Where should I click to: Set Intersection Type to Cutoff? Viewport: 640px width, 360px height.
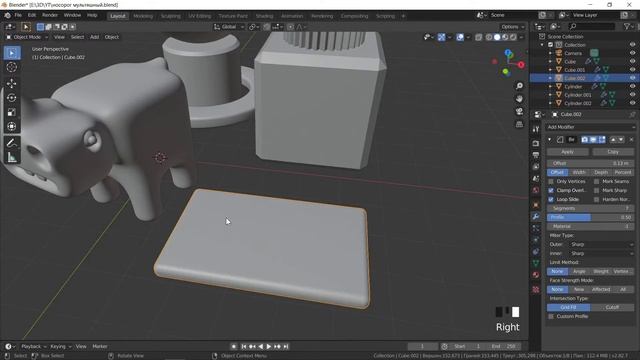pos(612,307)
